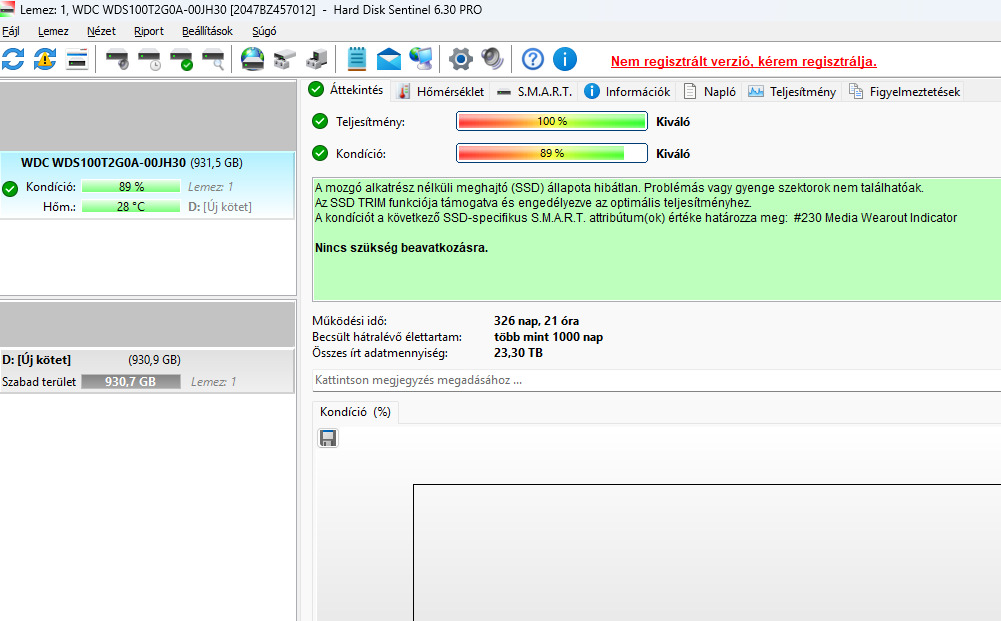Image resolution: width=1001 pixels, height=621 pixels.
Task: Click the globe over disk toolbar icon
Action: (253, 59)
